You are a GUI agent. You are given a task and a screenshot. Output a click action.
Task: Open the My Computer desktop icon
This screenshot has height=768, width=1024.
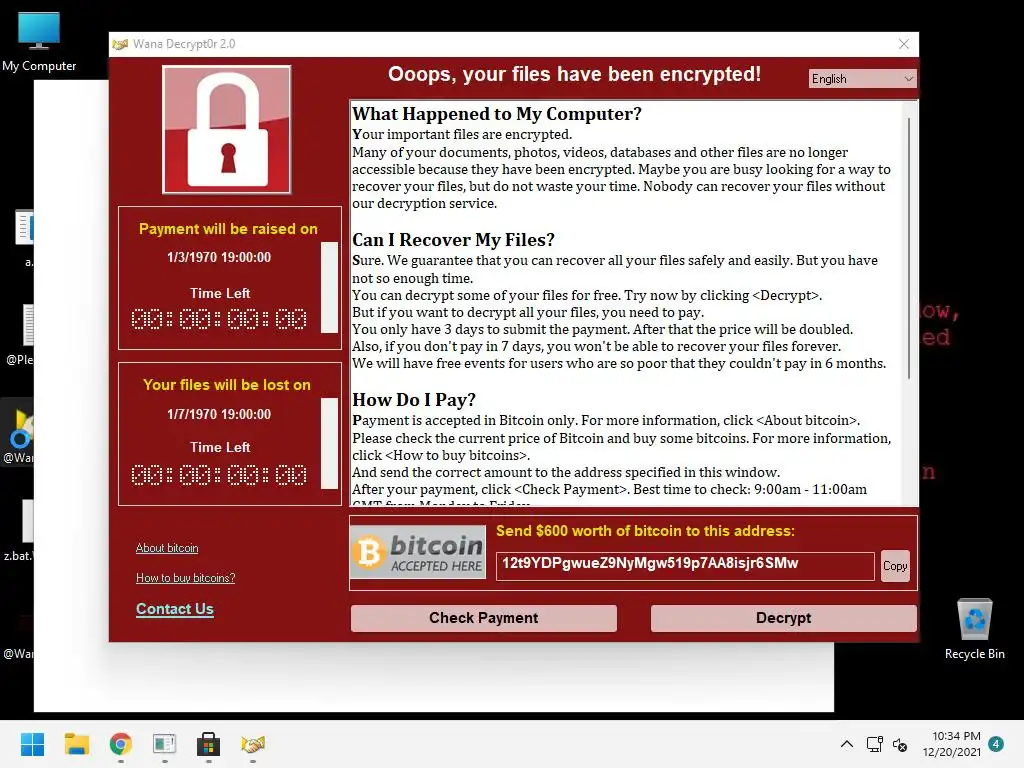(39, 42)
